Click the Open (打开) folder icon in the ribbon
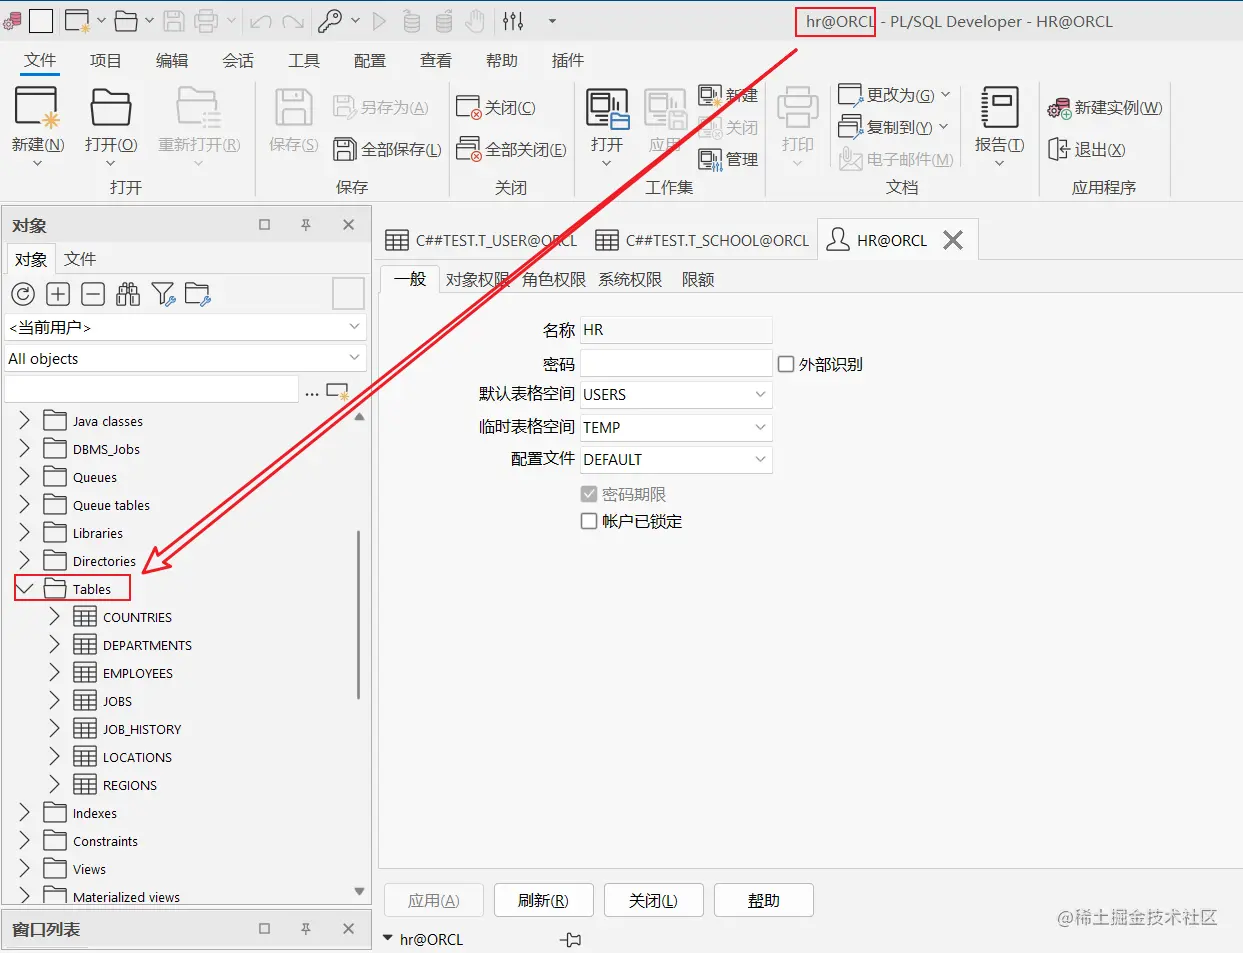 pos(111,108)
